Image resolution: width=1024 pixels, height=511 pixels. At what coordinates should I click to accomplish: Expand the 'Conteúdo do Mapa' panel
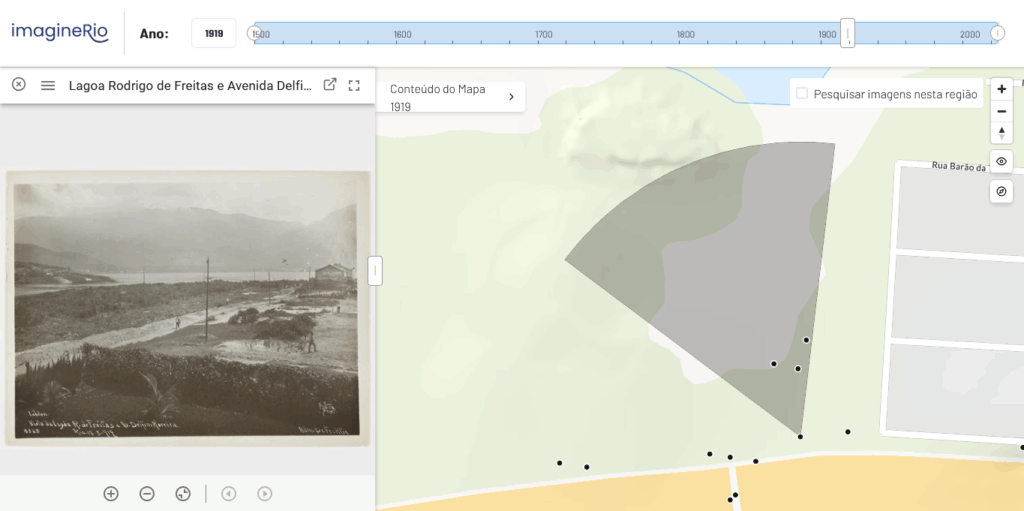coord(511,97)
